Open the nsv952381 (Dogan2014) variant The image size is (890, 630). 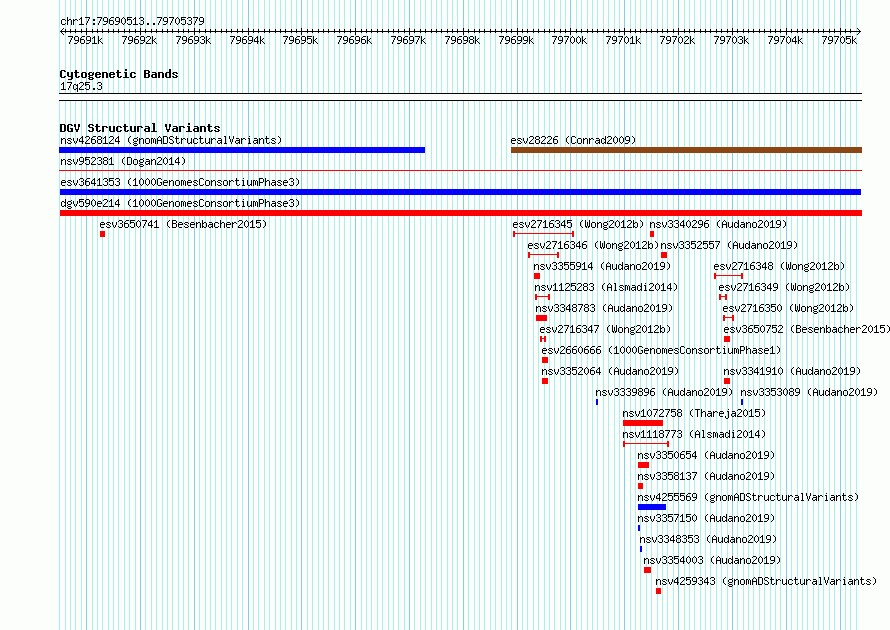(123, 161)
